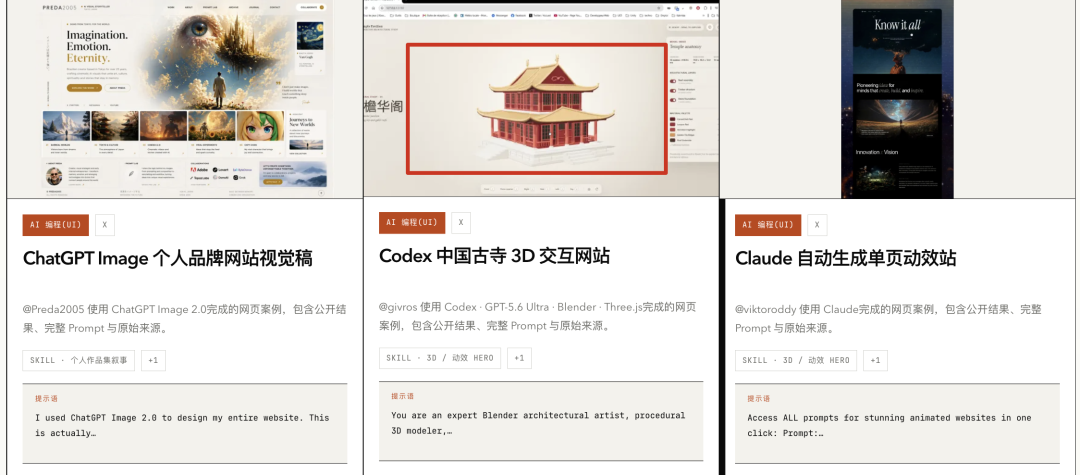Click the @viktoroddy description text
Screen dimensions: 1080x475
pyautogui.click(x=889, y=319)
